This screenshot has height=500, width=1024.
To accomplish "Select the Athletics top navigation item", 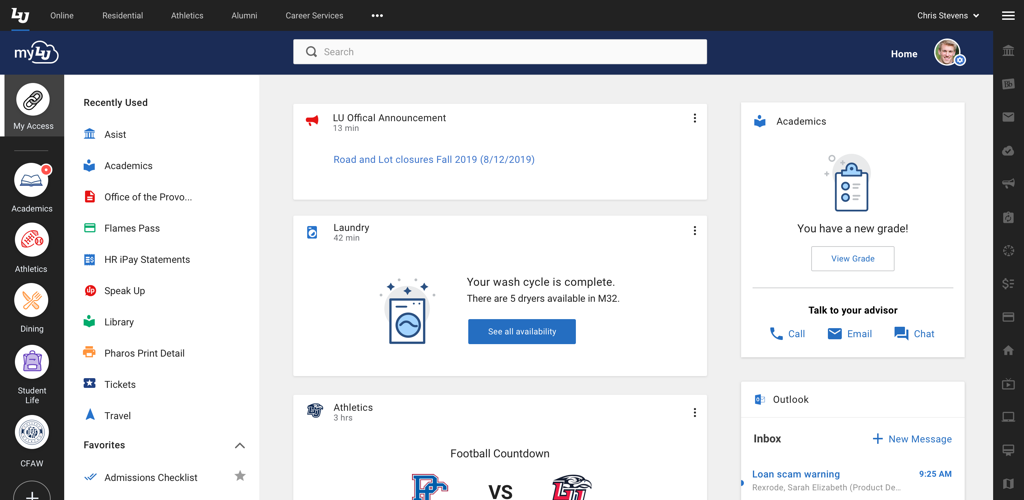I will pyautogui.click(x=187, y=16).
